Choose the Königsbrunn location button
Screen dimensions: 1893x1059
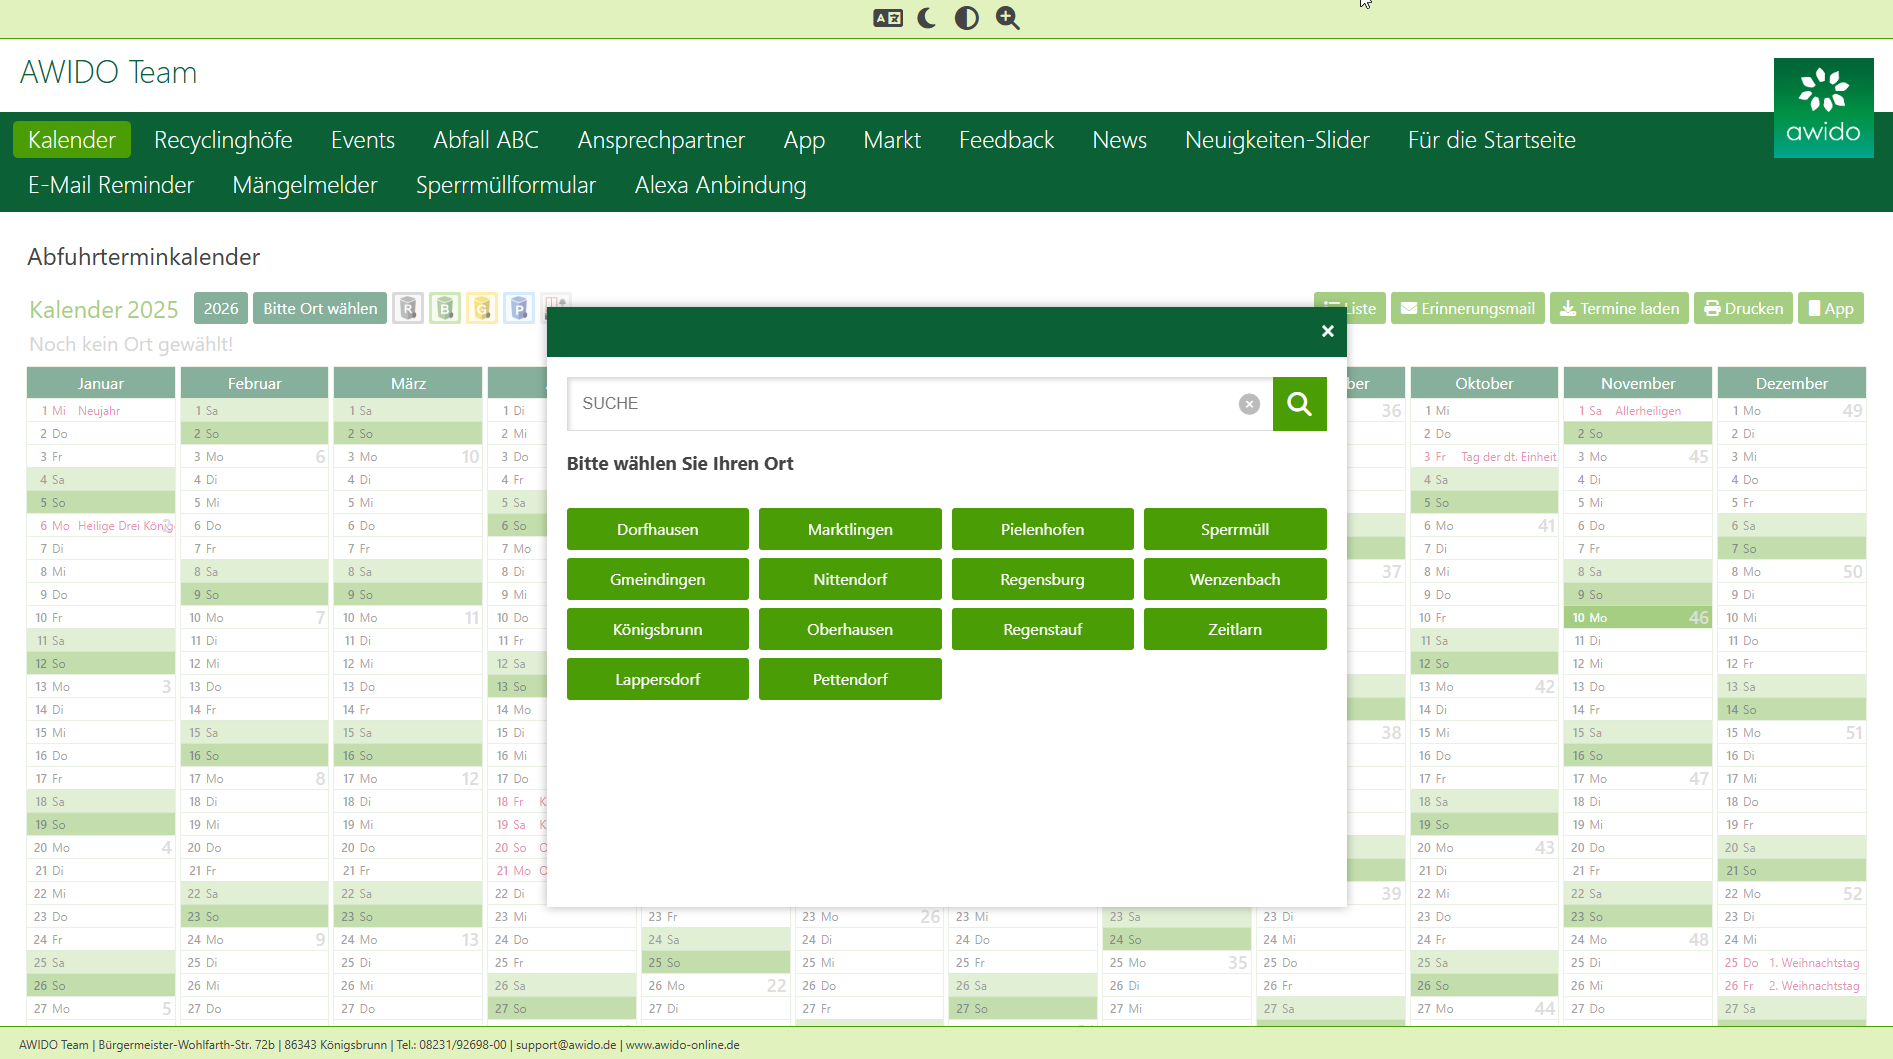(657, 629)
